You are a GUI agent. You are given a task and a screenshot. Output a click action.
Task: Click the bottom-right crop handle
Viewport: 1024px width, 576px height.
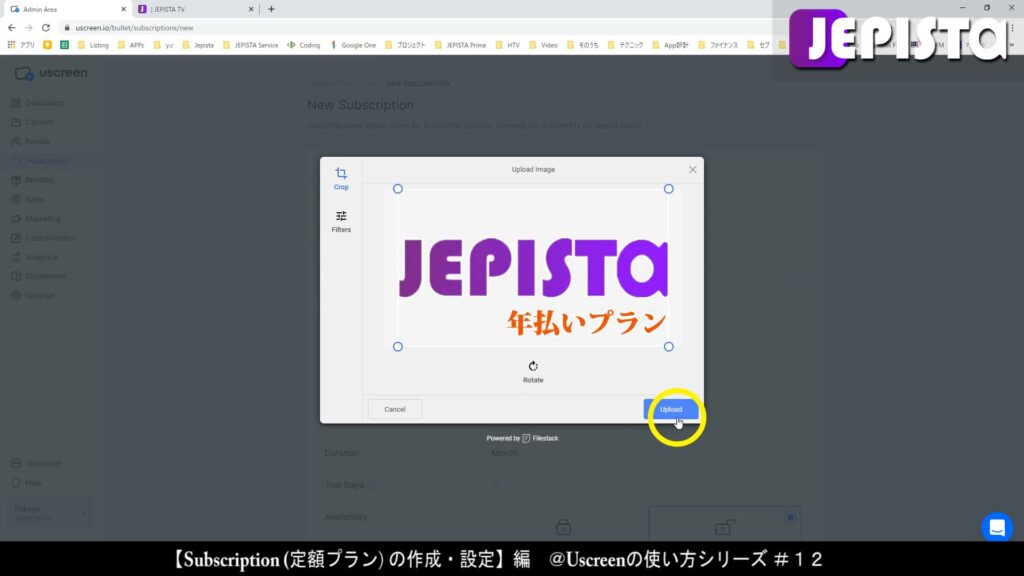[x=668, y=347]
